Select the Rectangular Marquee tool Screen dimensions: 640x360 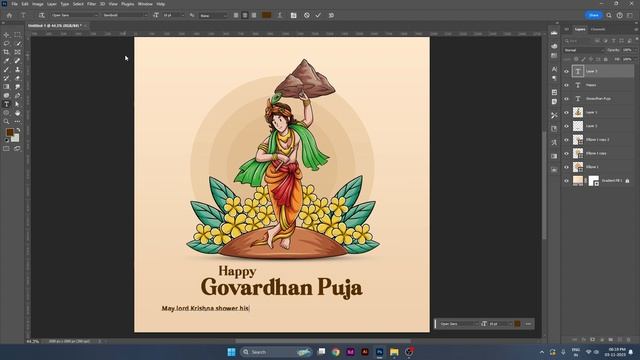coord(17,35)
